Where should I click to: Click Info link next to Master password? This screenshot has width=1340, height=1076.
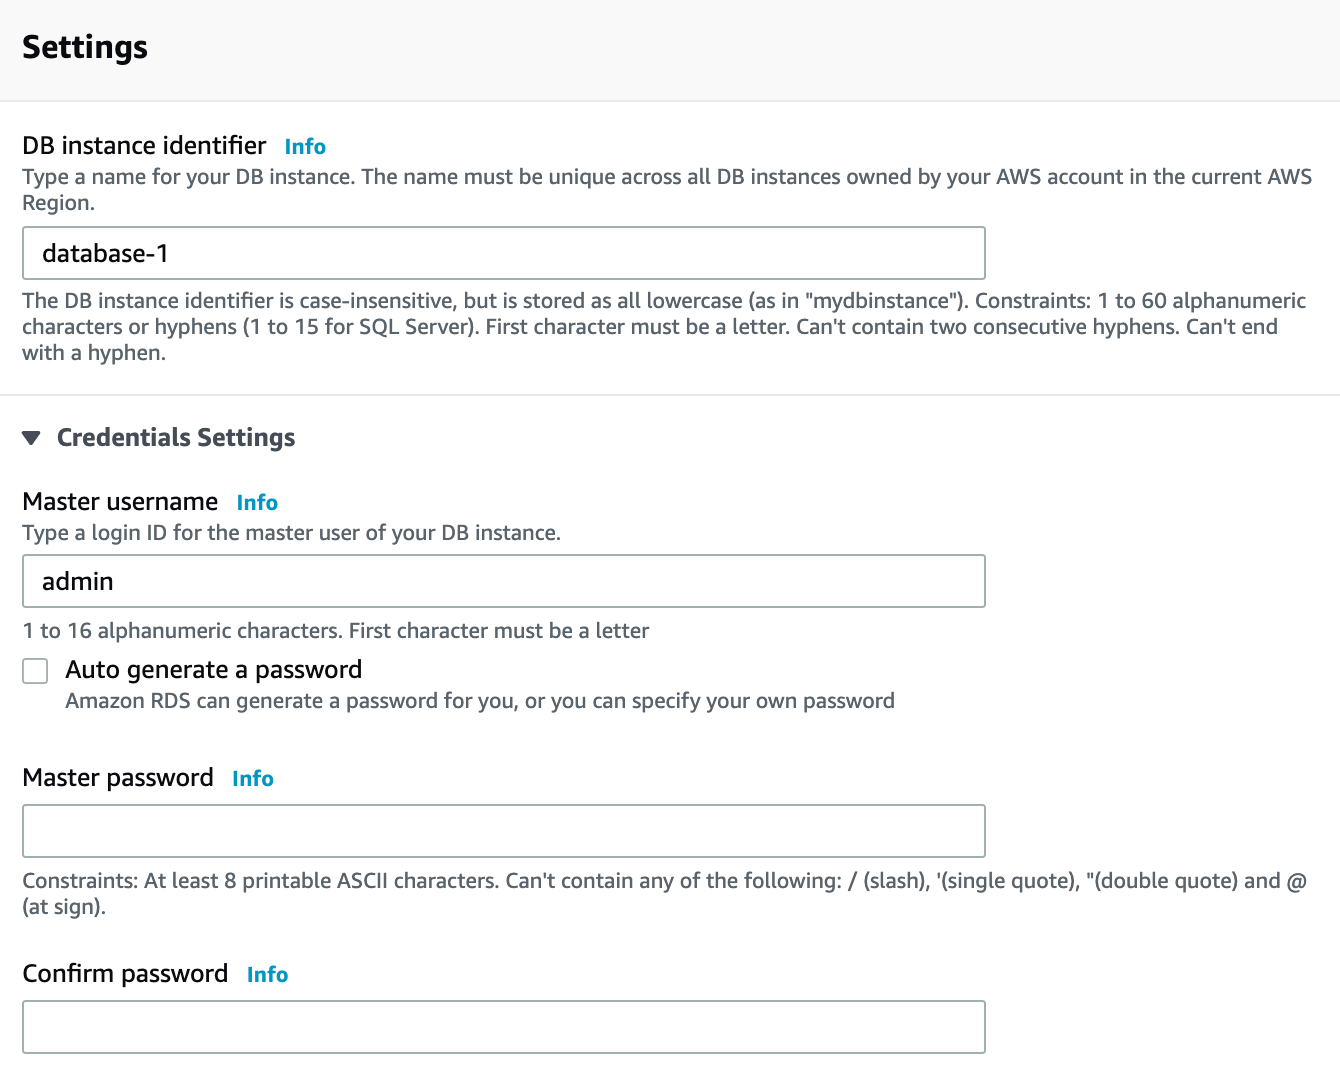click(252, 779)
